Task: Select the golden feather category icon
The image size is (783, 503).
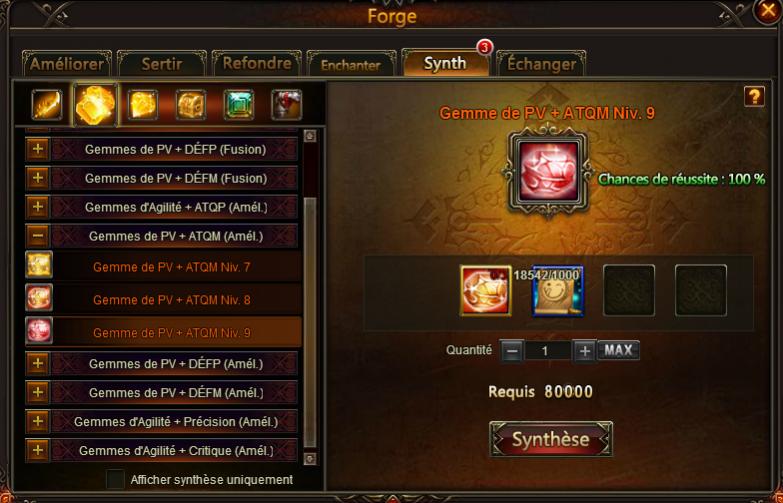Action: pyautogui.click(x=47, y=104)
